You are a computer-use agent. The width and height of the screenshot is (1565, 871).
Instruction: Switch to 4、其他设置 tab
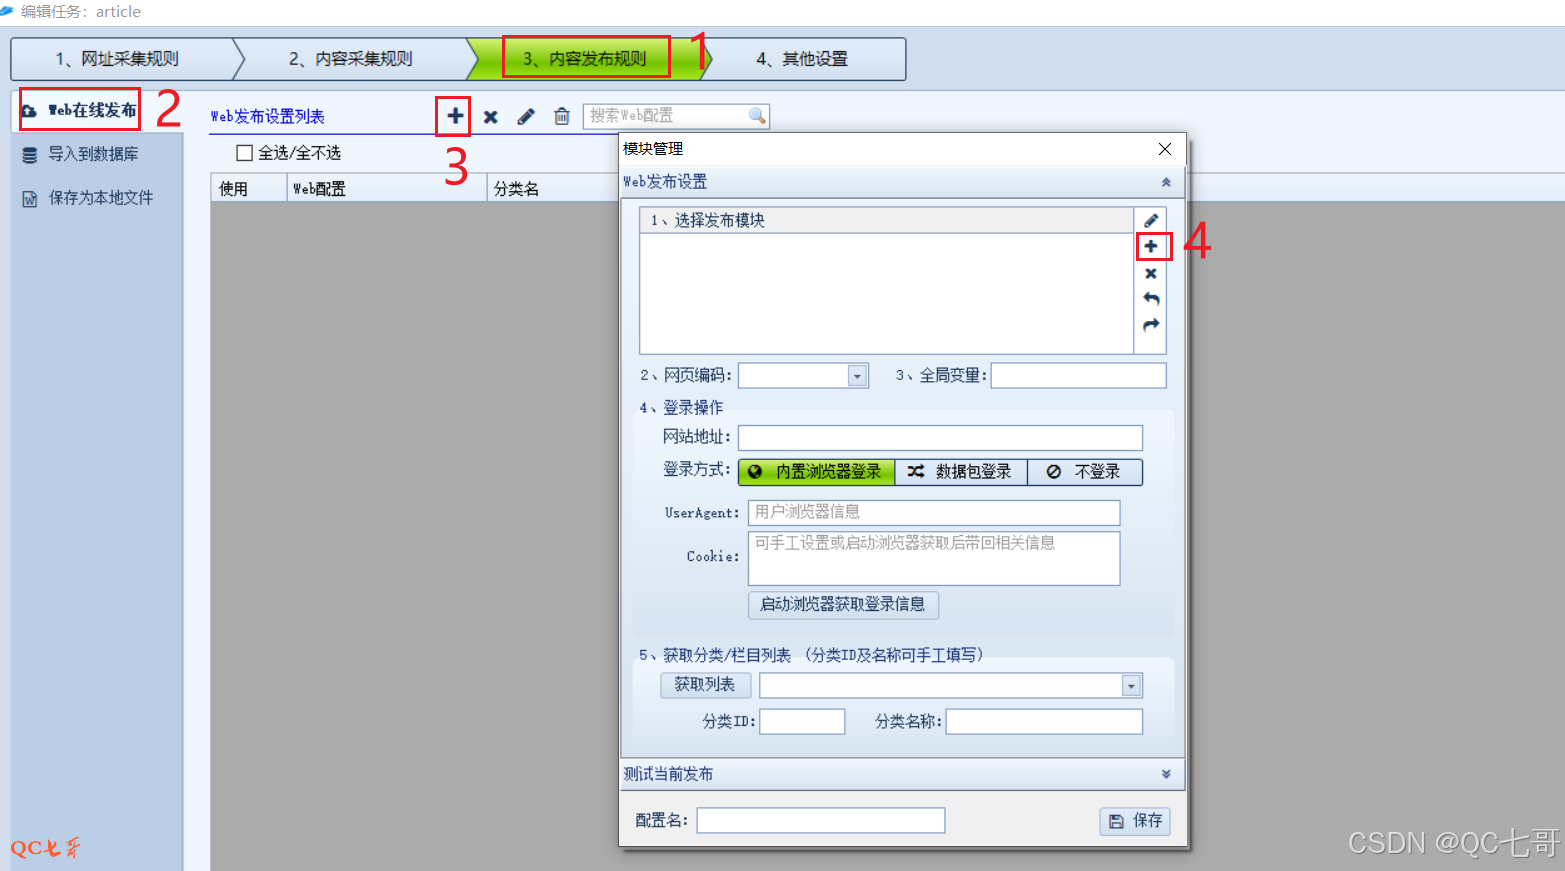tap(802, 59)
